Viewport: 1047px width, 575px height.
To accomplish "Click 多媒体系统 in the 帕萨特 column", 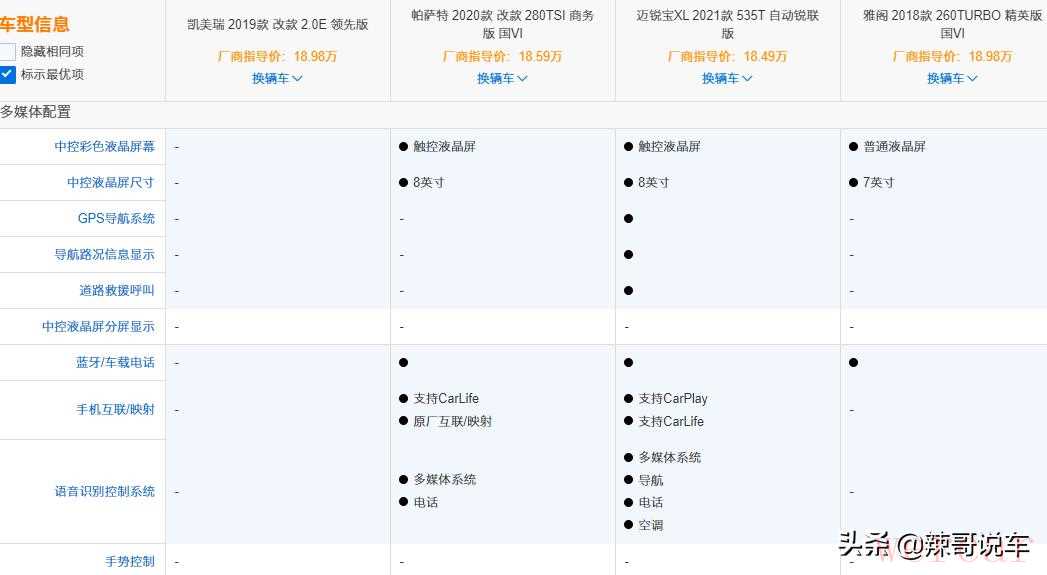I will pyautogui.click(x=445, y=480).
